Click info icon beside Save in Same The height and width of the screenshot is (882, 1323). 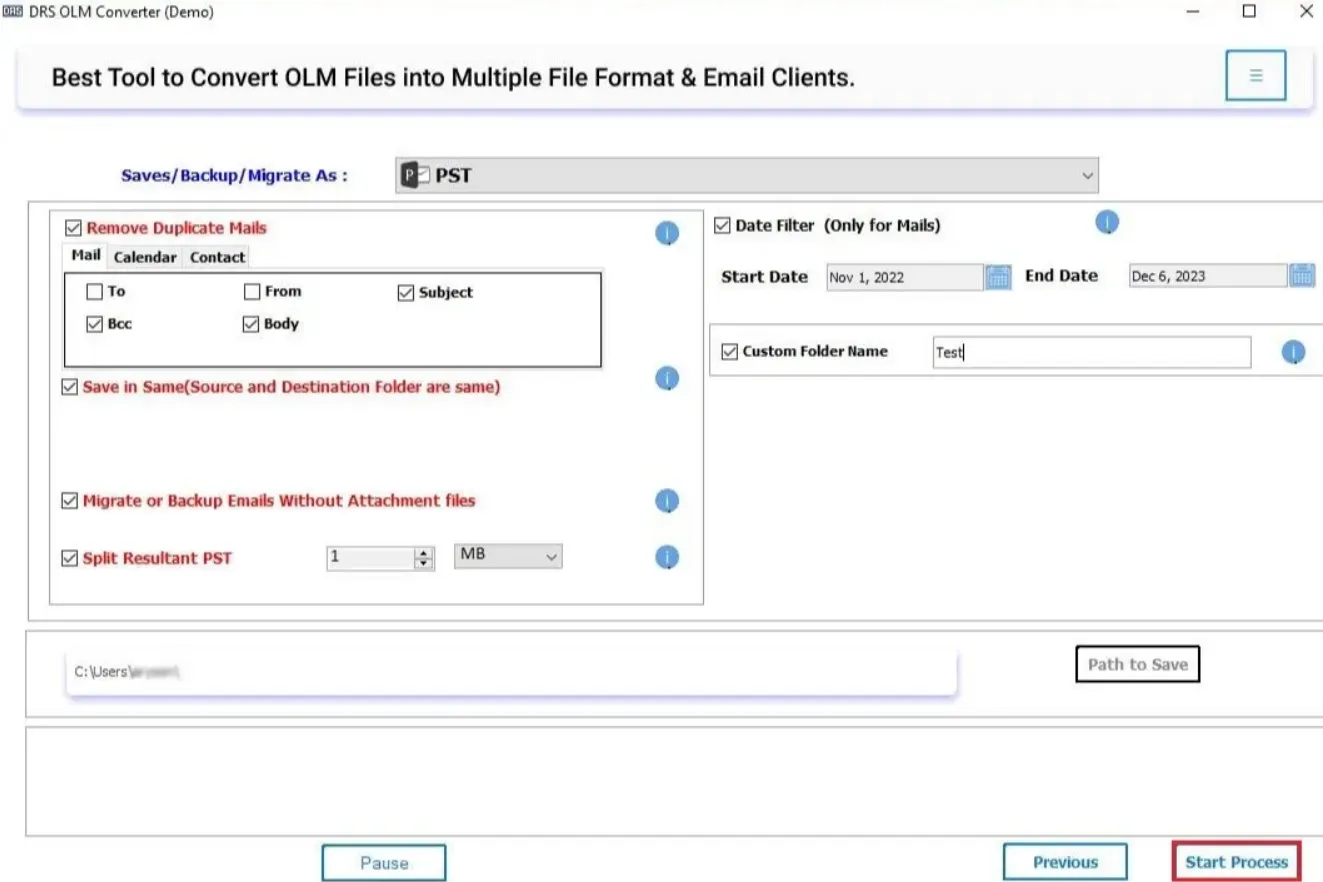(x=667, y=378)
